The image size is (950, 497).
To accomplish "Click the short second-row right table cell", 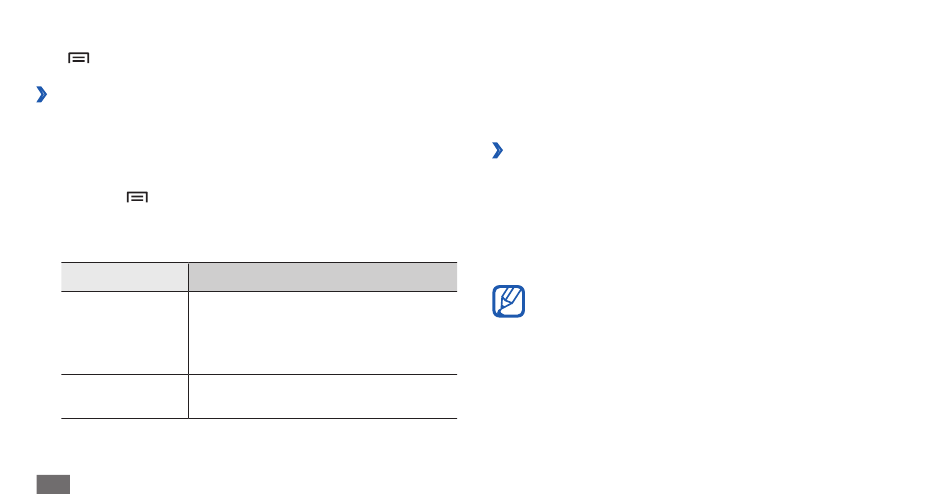I will 323,396.
